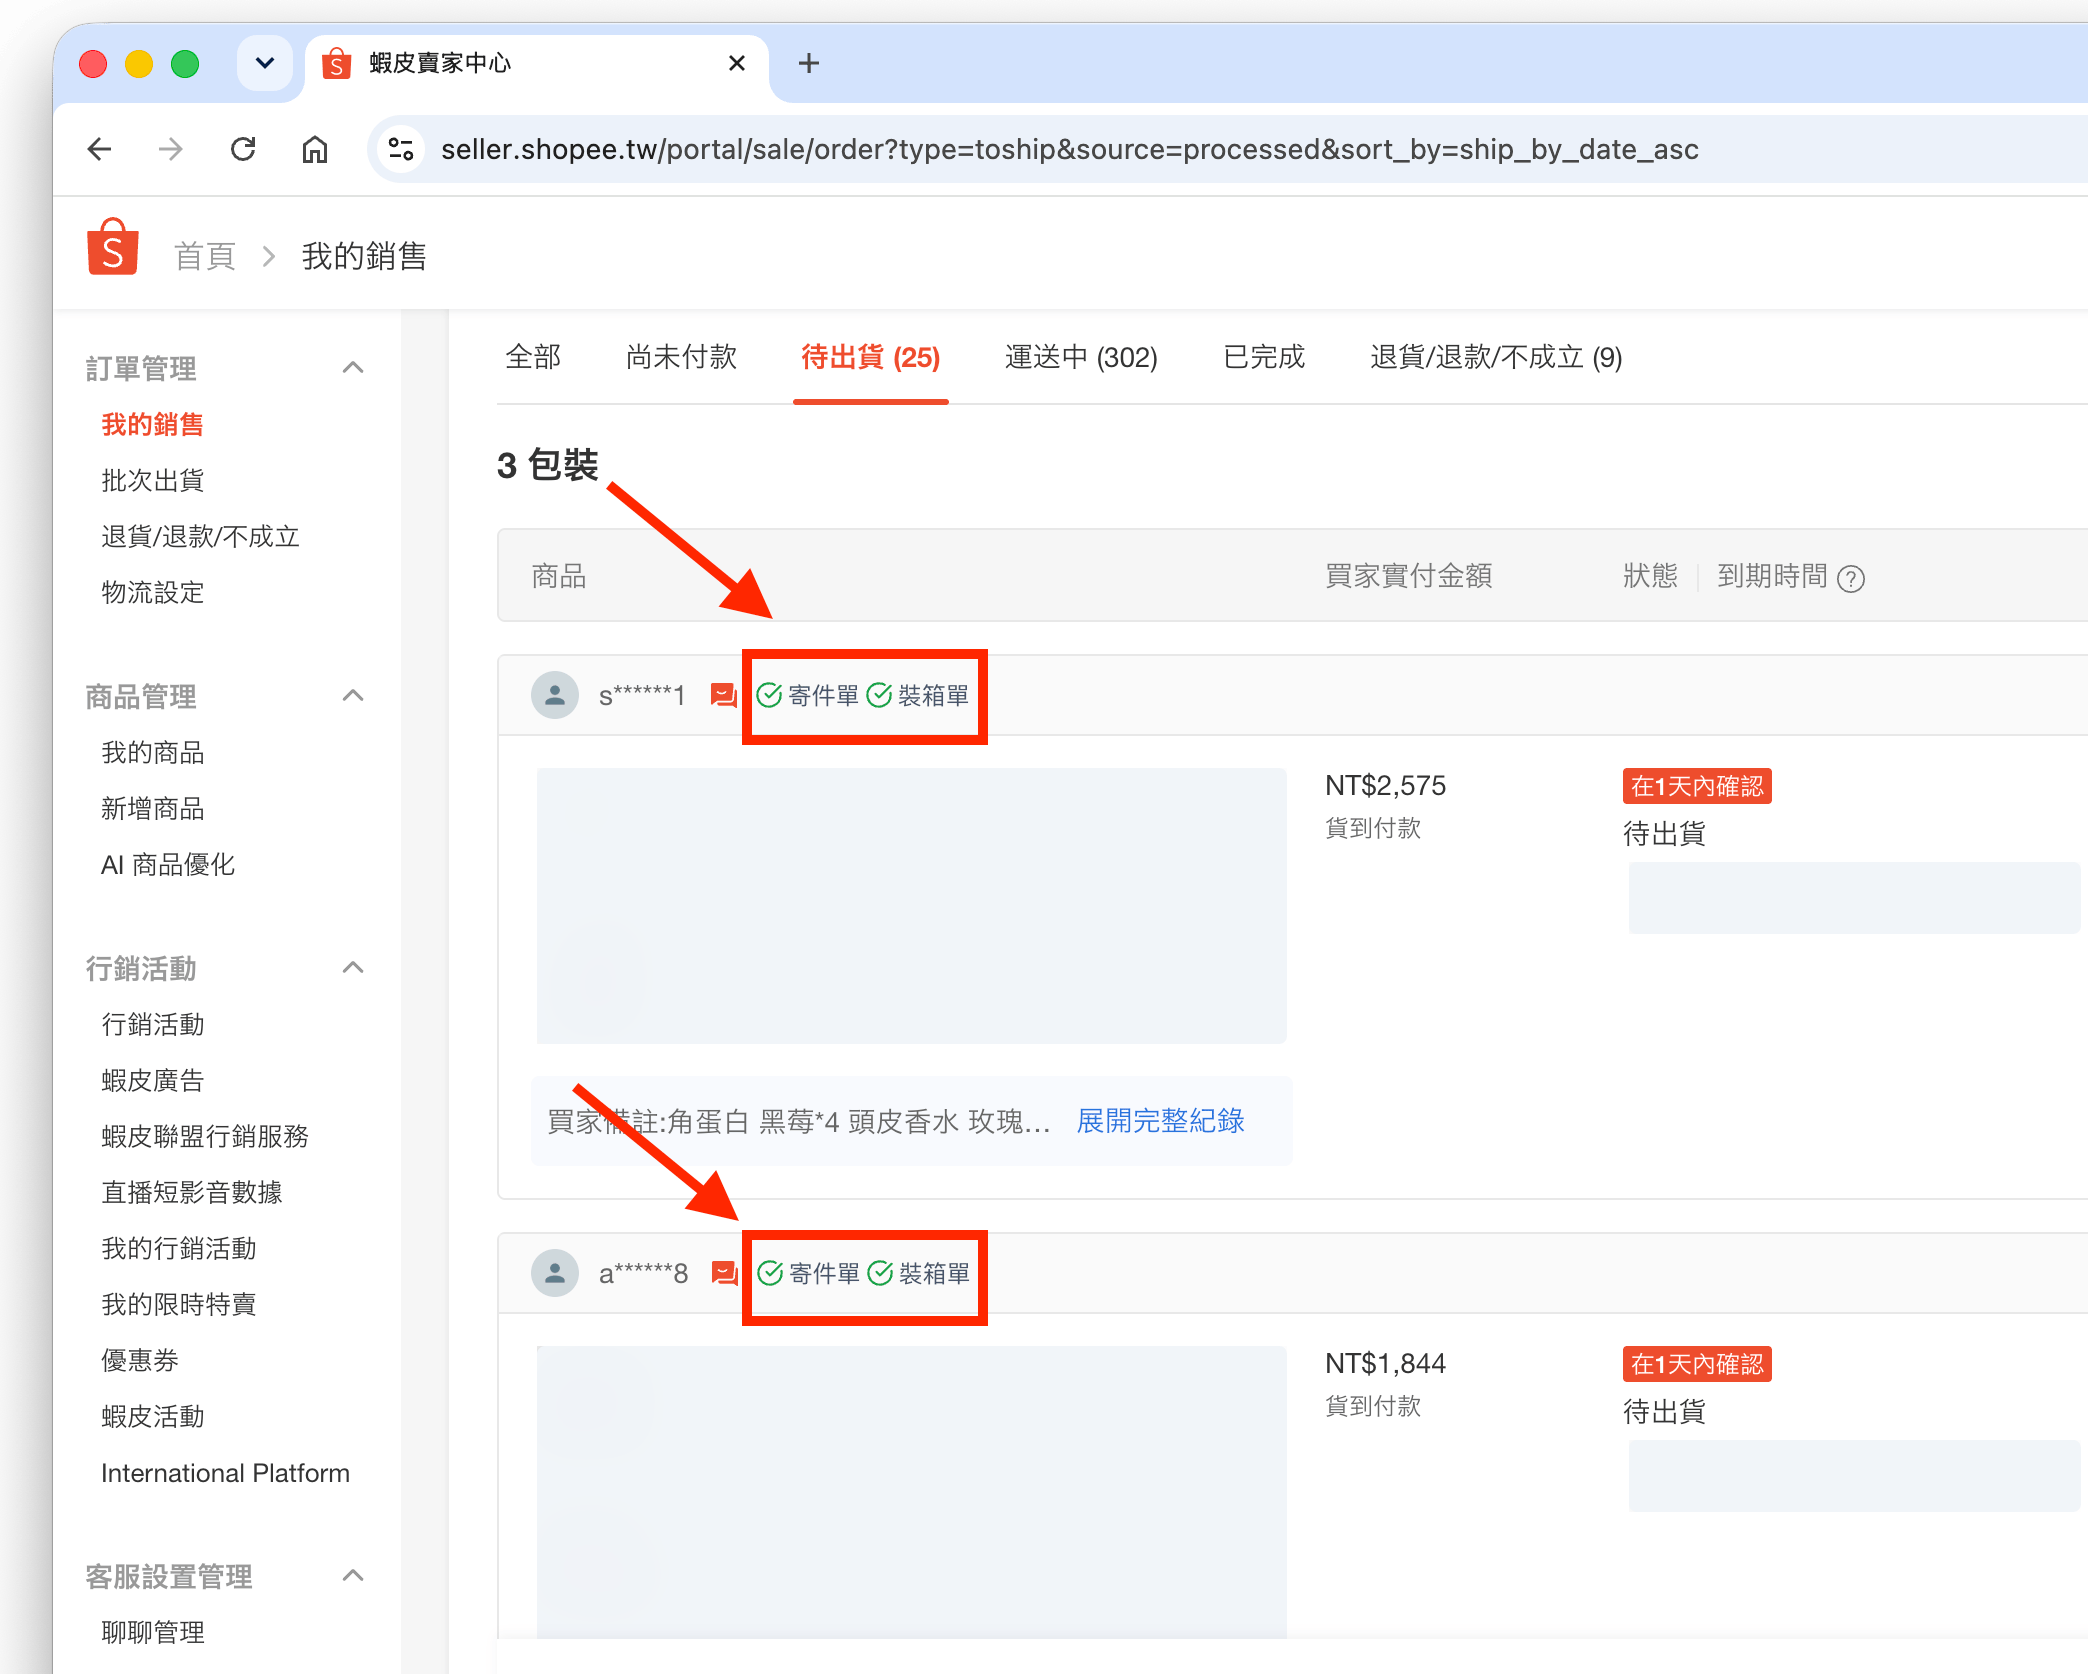
Task: Open chat with buyer a******8
Action: [724, 1273]
